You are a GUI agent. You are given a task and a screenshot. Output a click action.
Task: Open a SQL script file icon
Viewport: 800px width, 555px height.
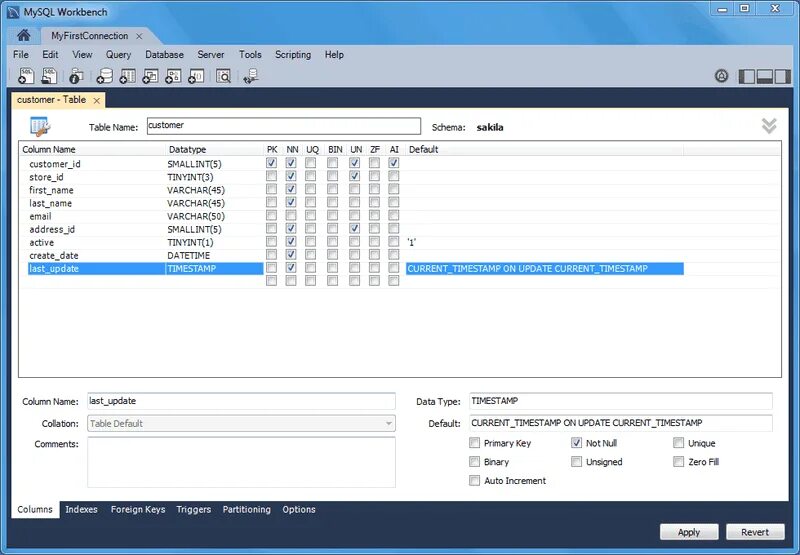(x=49, y=76)
